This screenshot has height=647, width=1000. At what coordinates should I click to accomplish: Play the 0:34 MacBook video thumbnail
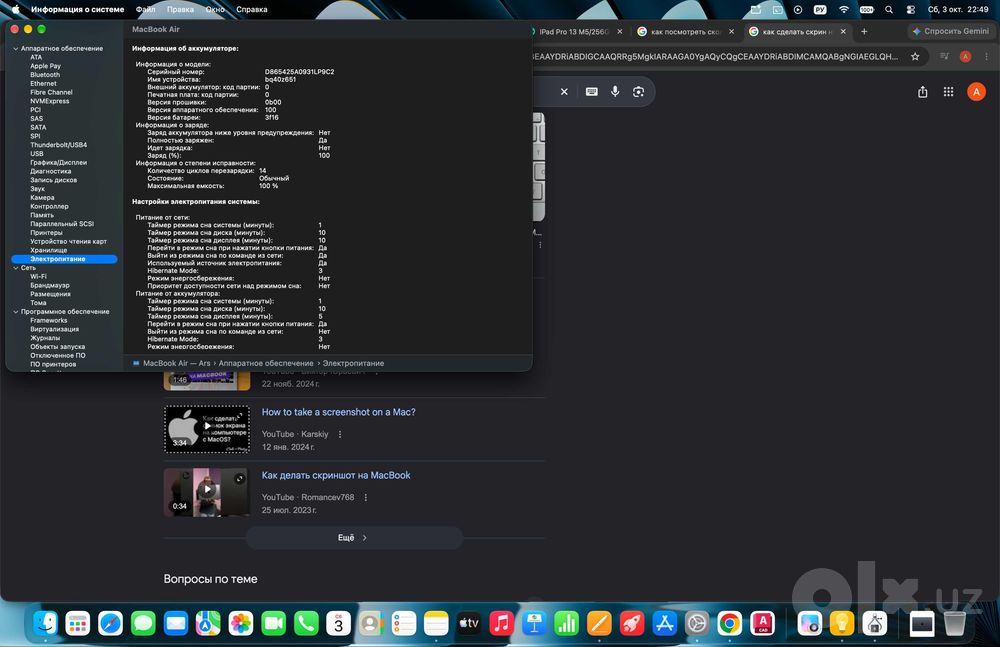207,492
